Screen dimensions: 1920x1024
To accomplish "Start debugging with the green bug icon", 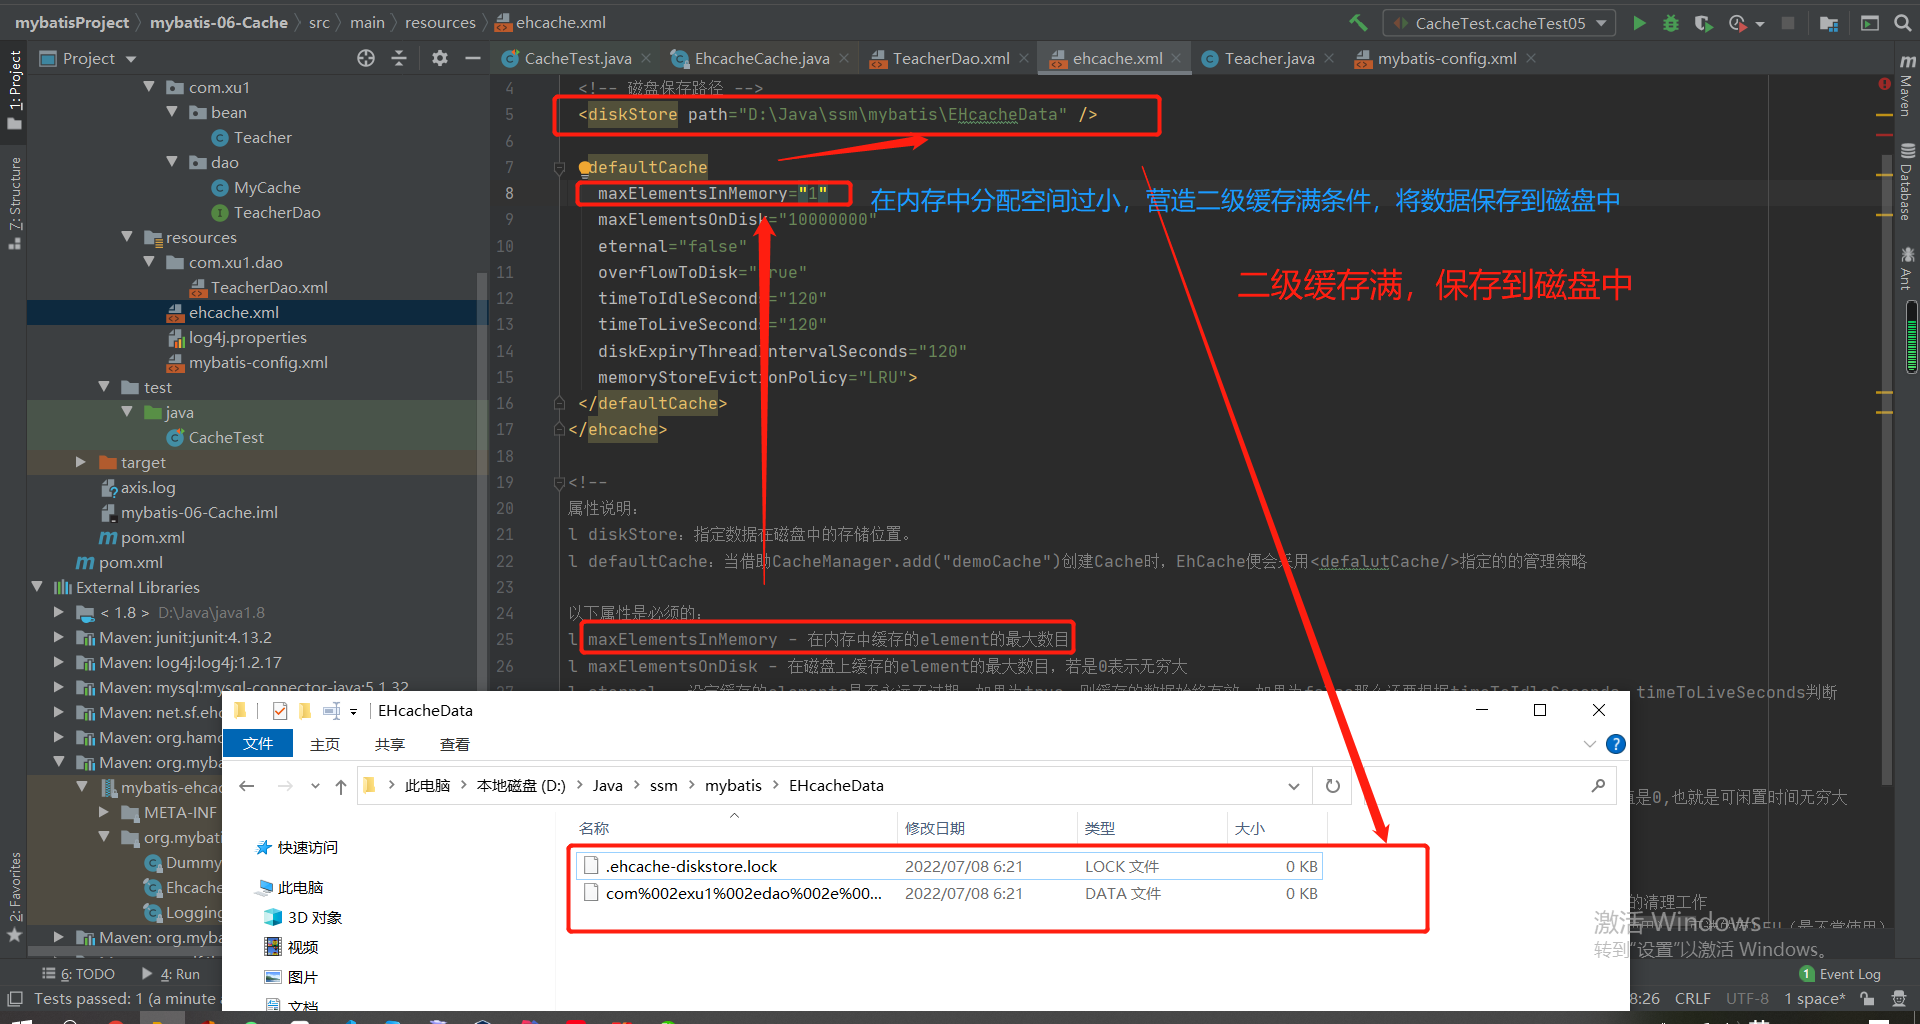I will click(1671, 23).
